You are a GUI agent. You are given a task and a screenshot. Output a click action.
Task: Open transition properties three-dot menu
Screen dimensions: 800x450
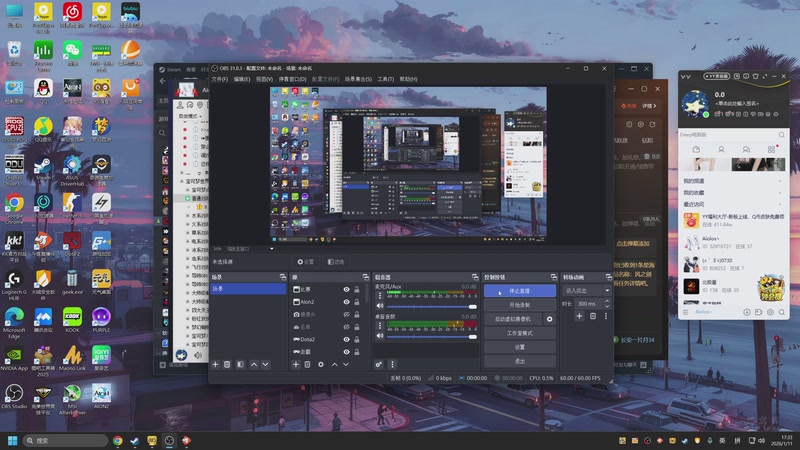pos(606,316)
